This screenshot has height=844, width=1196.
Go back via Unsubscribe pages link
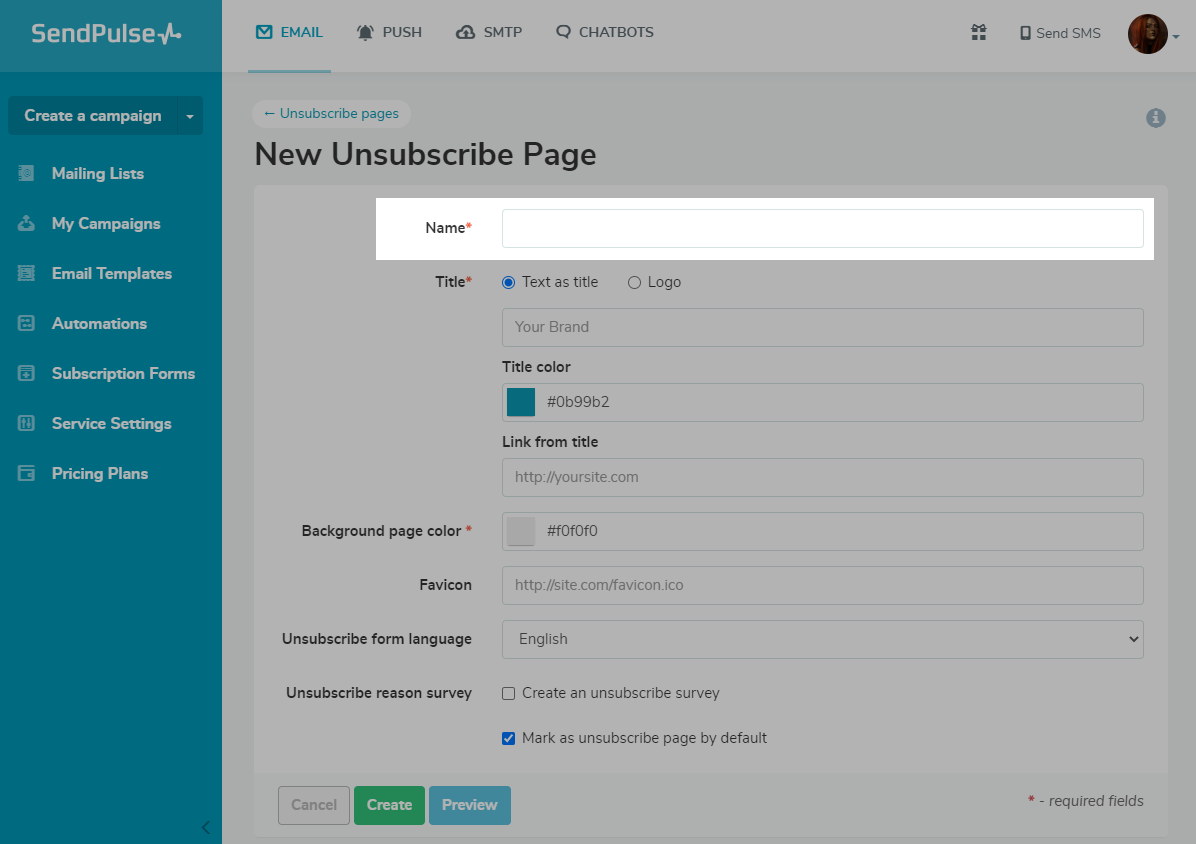331,114
